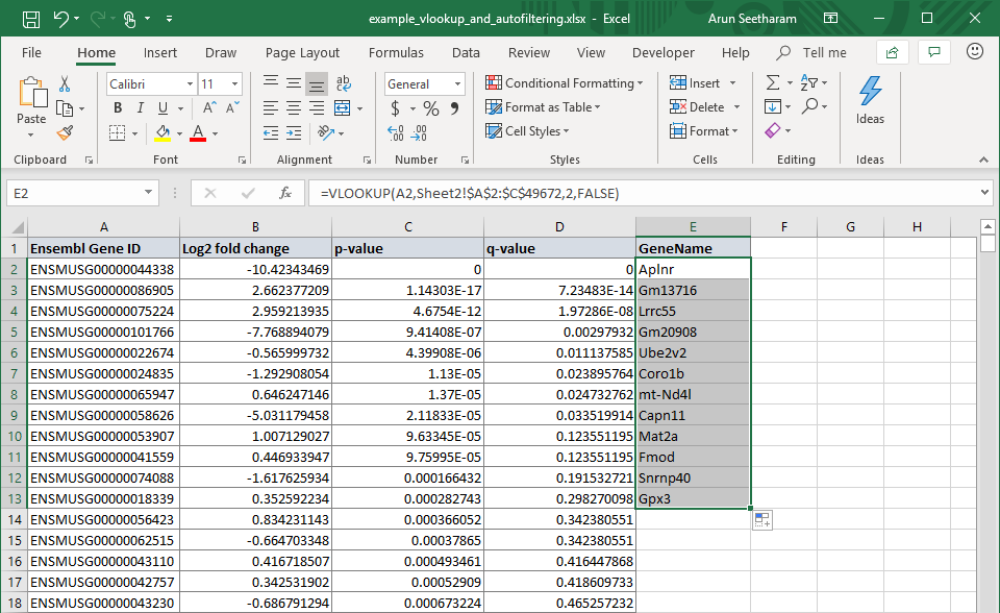The width and height of the screenshot is (1000, 613).
Task: Apply the red Font Color swatch
Action: pos(198,133)
